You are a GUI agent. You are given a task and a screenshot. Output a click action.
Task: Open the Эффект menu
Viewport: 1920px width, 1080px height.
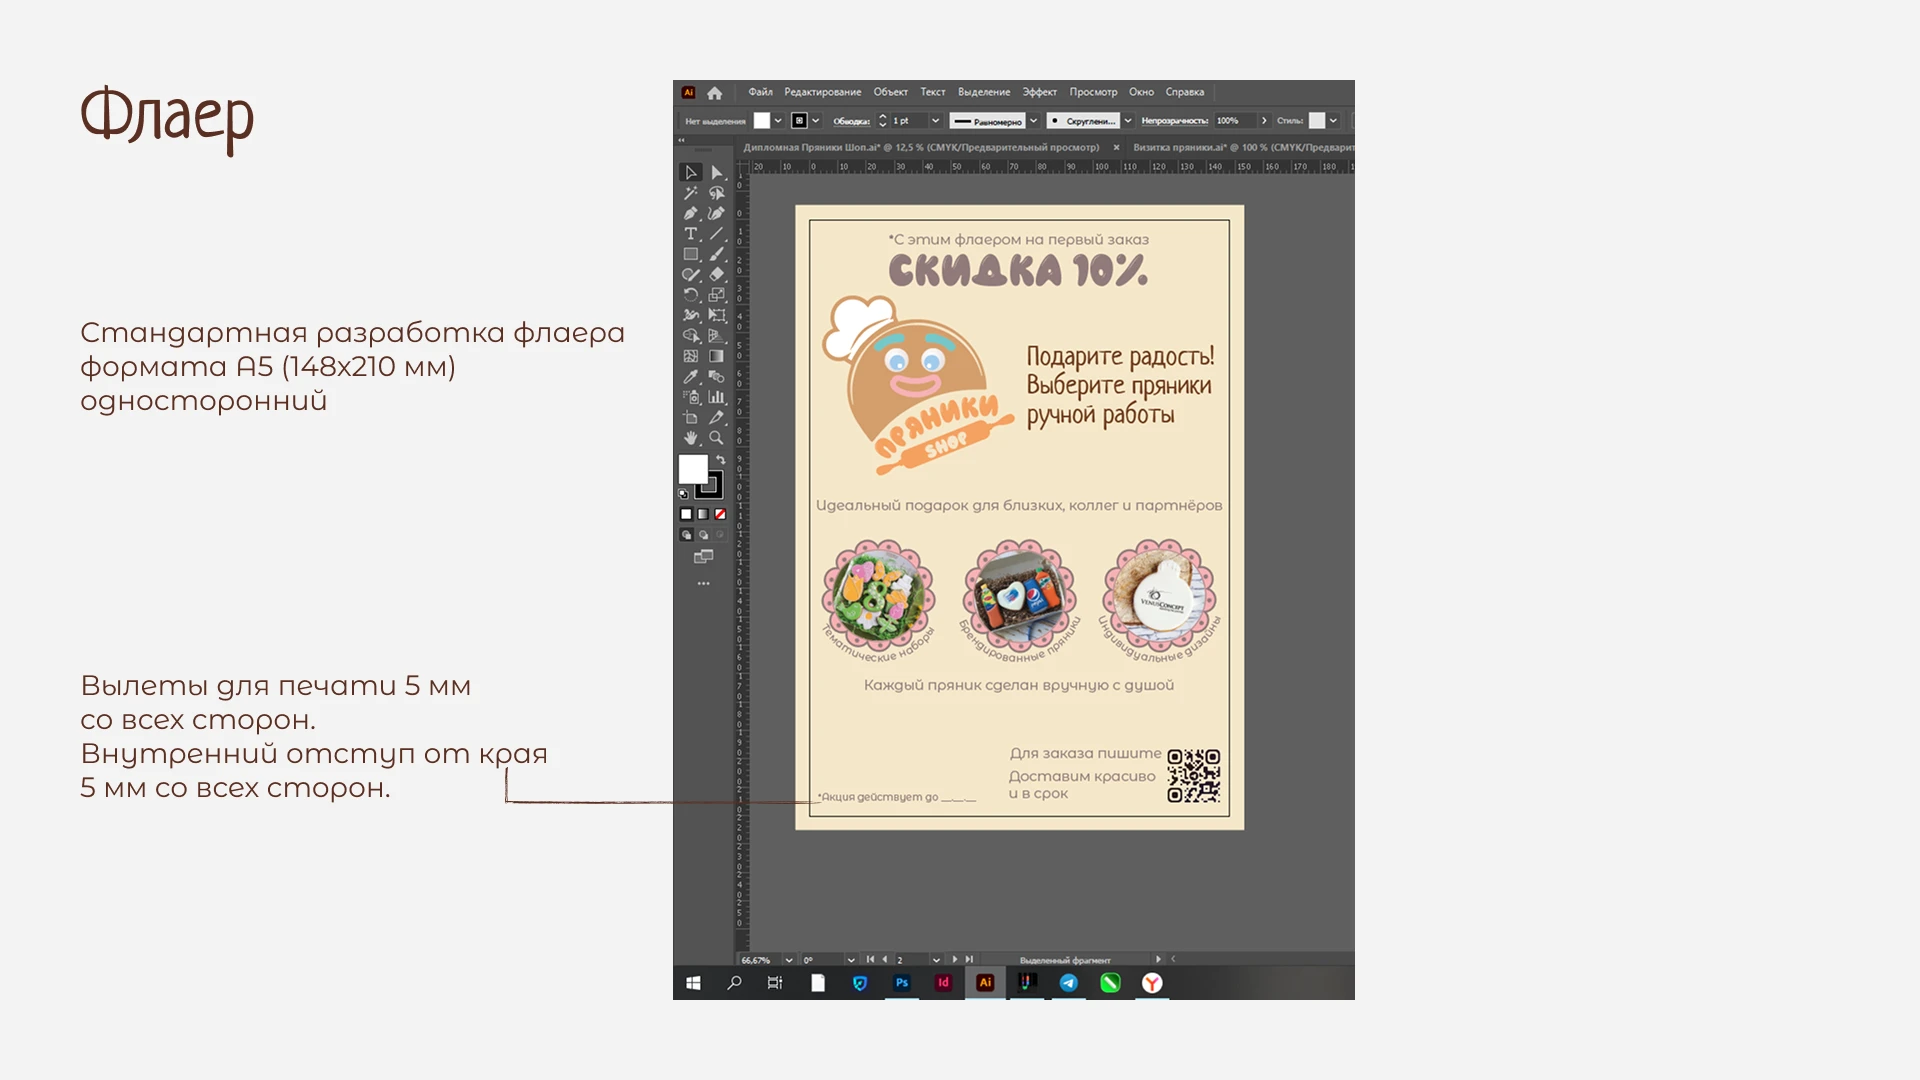1039,92
